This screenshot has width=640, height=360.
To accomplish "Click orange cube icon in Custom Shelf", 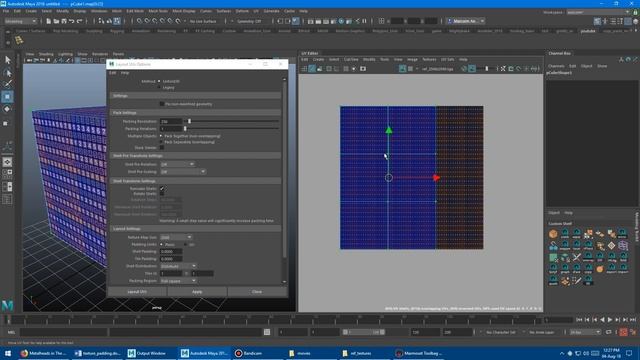I will coord(553,234).
